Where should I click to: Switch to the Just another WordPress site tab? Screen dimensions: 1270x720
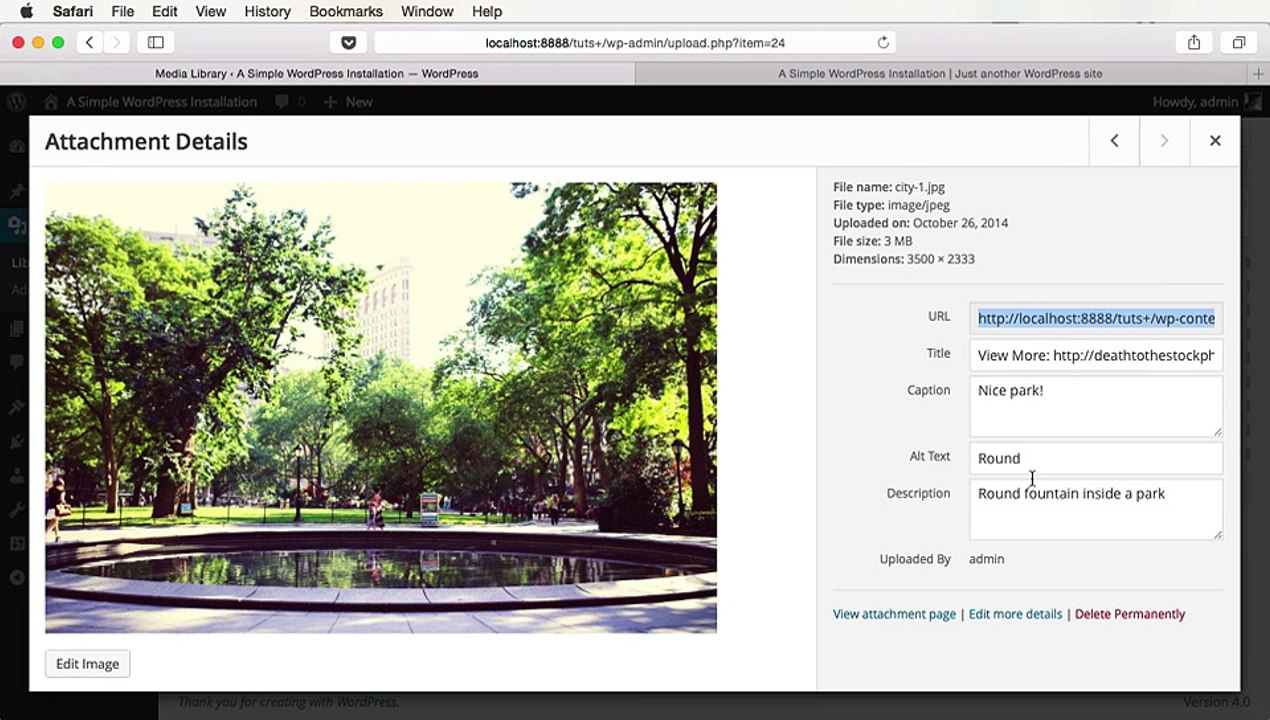940,73
